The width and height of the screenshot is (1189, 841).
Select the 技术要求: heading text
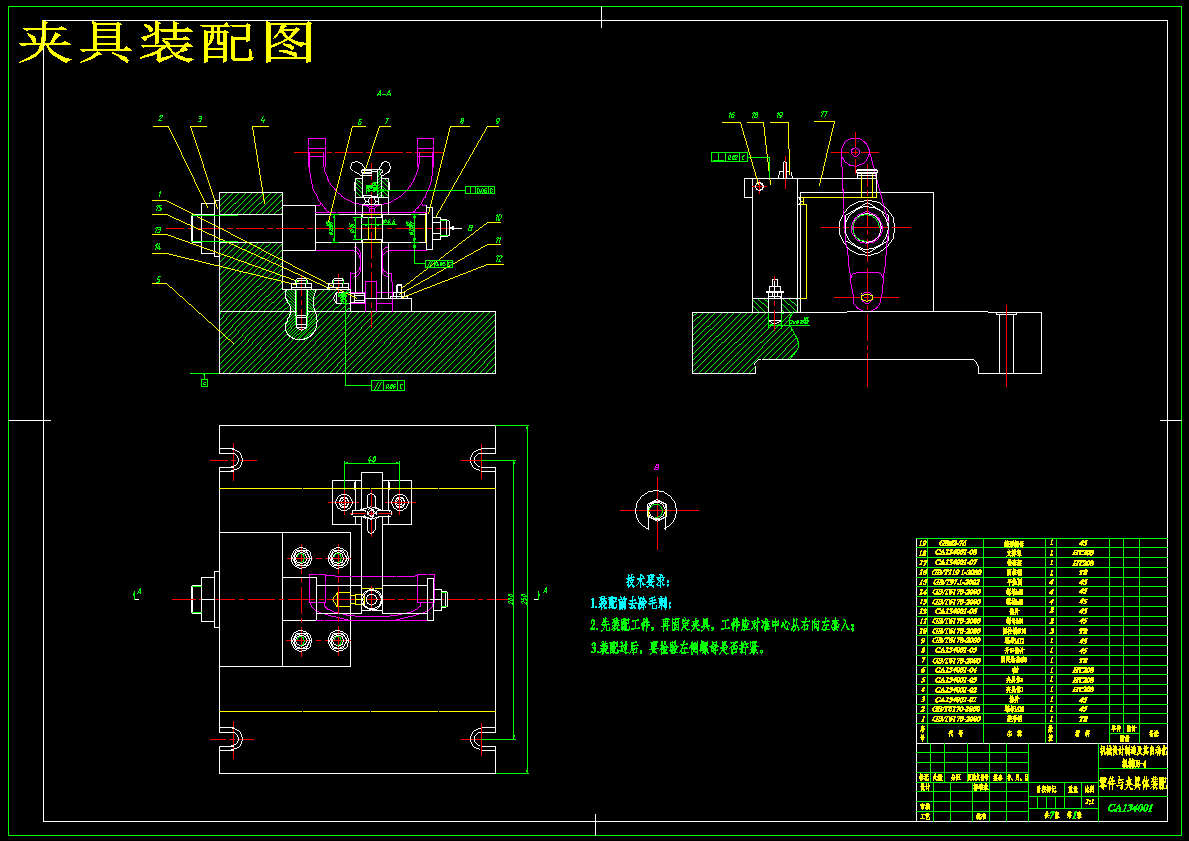(648, 581)
